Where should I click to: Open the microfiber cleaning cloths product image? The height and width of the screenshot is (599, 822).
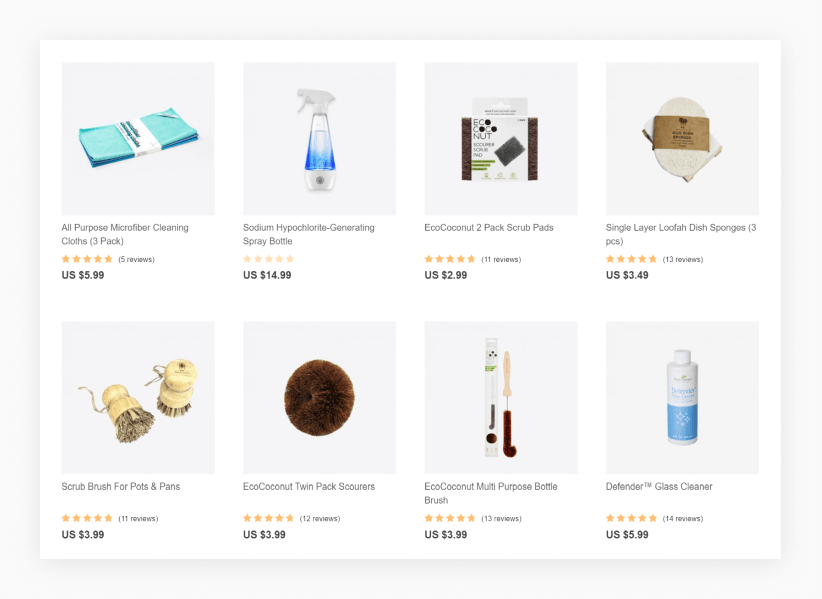coord(138,138)
